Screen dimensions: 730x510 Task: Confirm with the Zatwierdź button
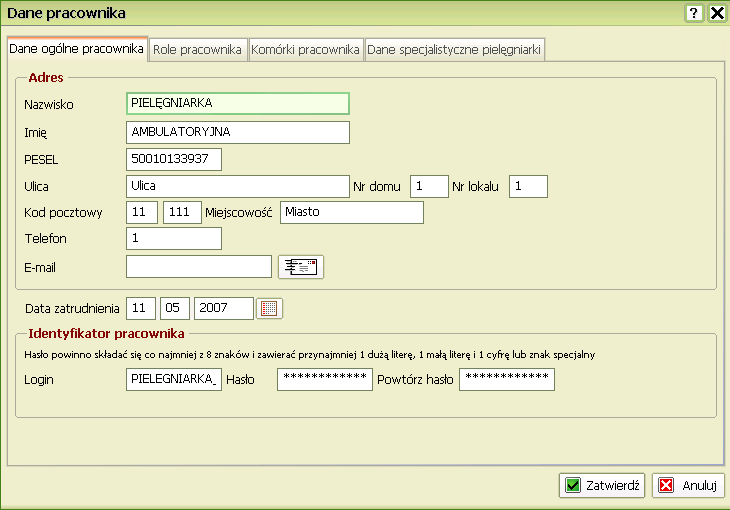point(602,485)
